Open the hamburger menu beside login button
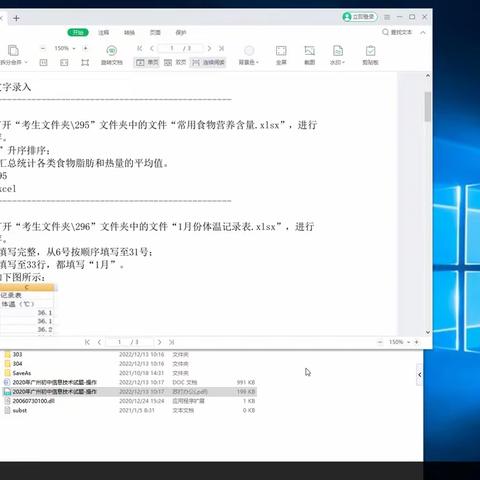The image size is (480, 480). (x=387, y=17)
